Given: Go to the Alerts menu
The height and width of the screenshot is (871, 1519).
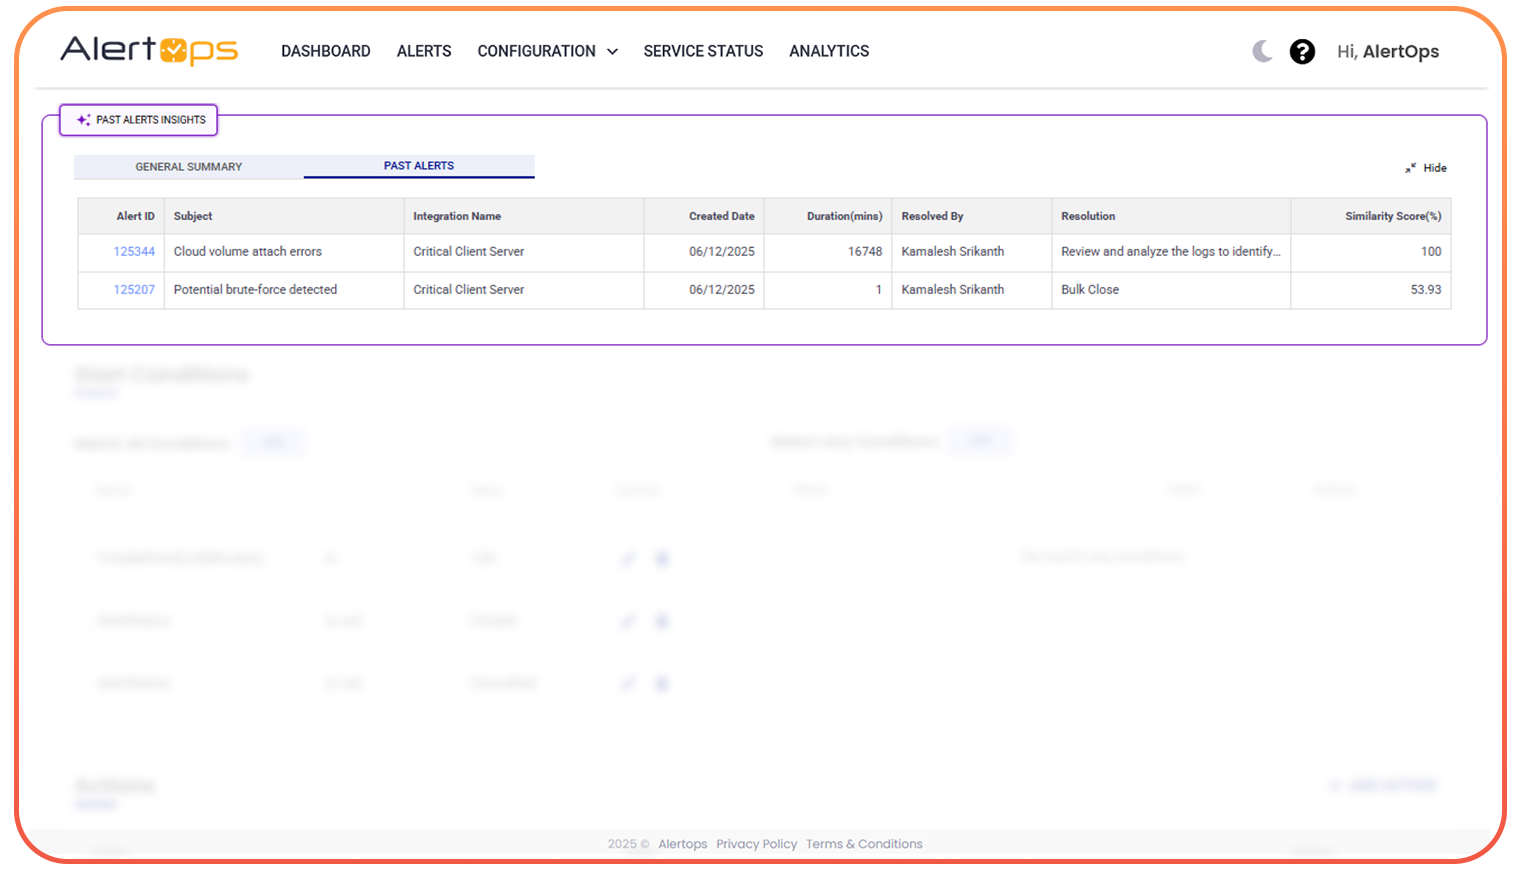Looking at the screenshot, I should (424, 51).
